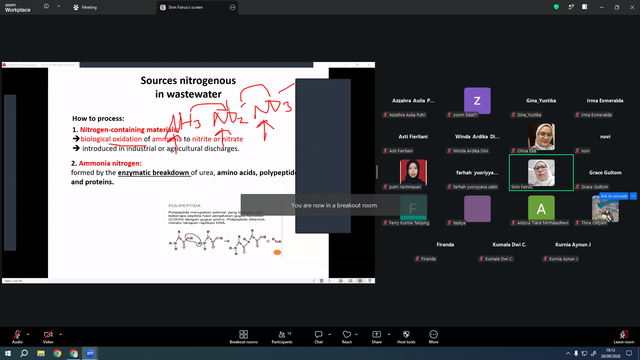Click muted mic icon next to Irma Esmeralda
This screenshot has width=640, height=360.
(577, 115)
